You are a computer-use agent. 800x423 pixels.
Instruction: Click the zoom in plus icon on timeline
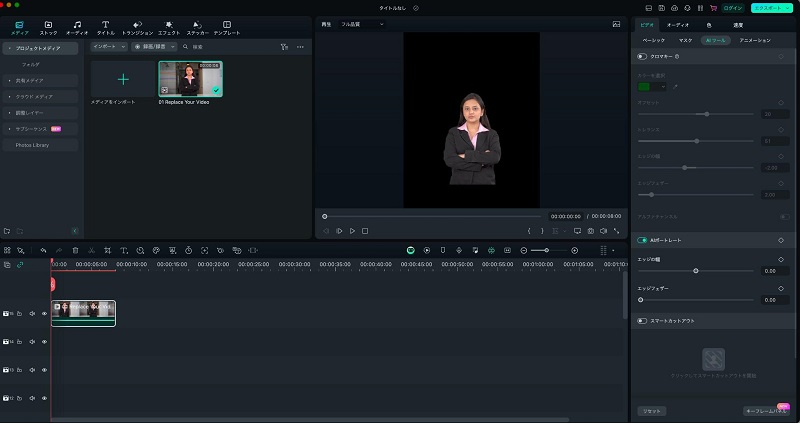(574, 251)
